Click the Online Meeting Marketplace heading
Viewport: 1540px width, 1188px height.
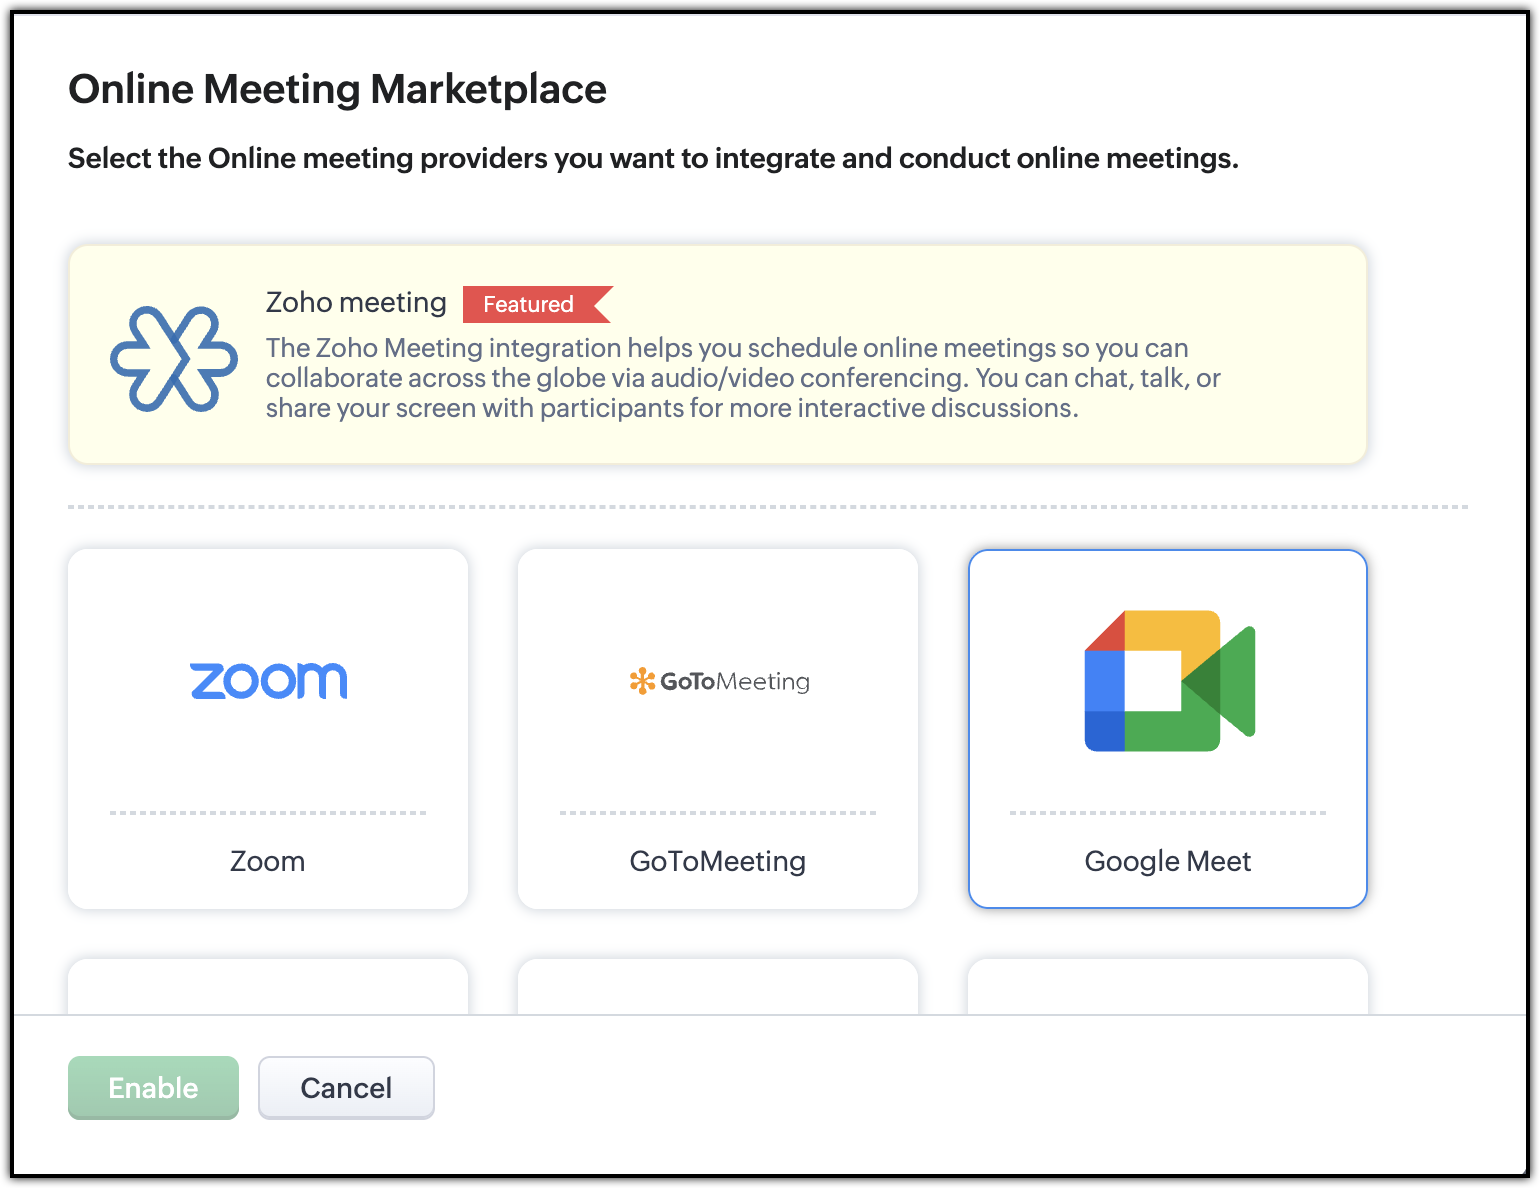point(337,89)
